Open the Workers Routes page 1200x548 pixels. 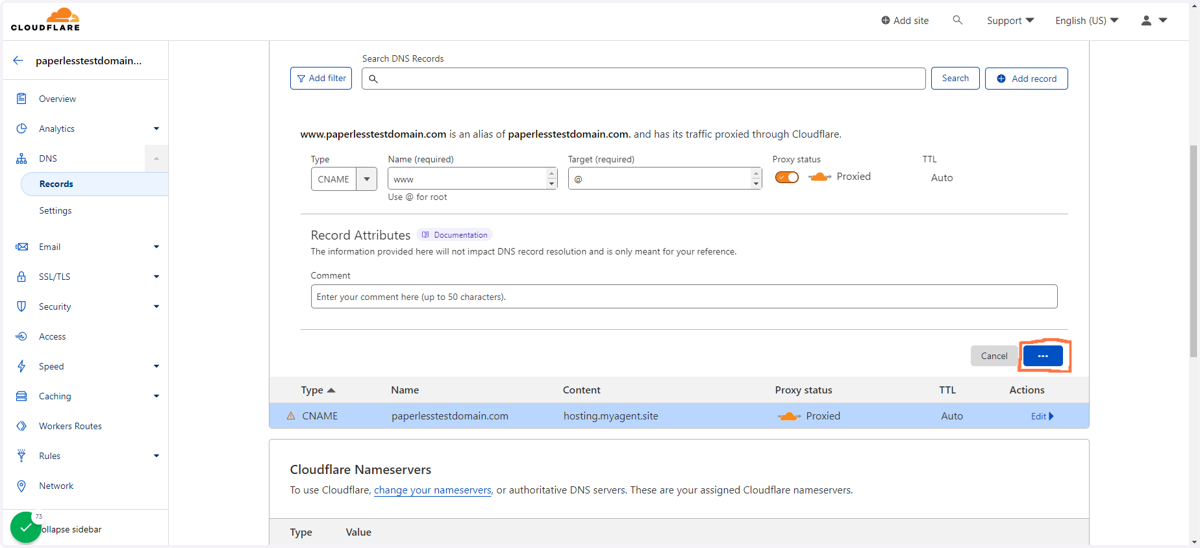pos(70,426)
